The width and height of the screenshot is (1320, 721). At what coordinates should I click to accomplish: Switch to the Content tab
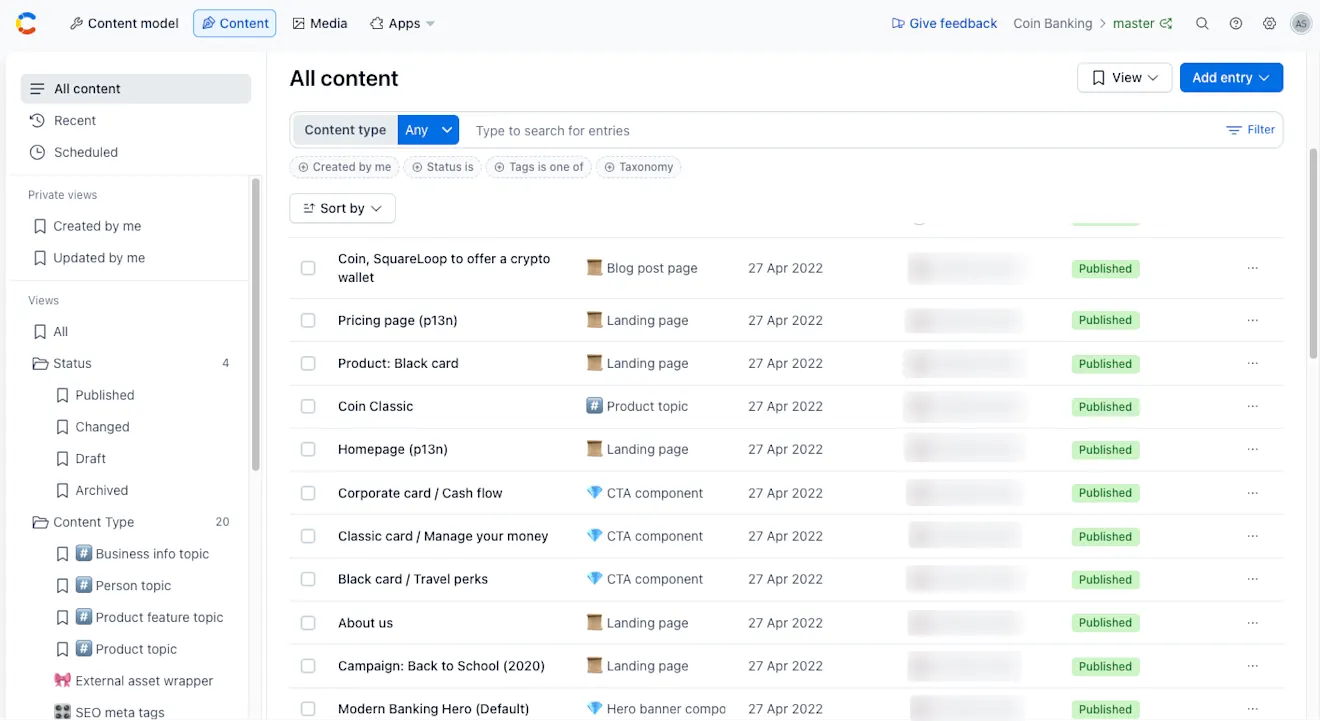tap(235, 23)
